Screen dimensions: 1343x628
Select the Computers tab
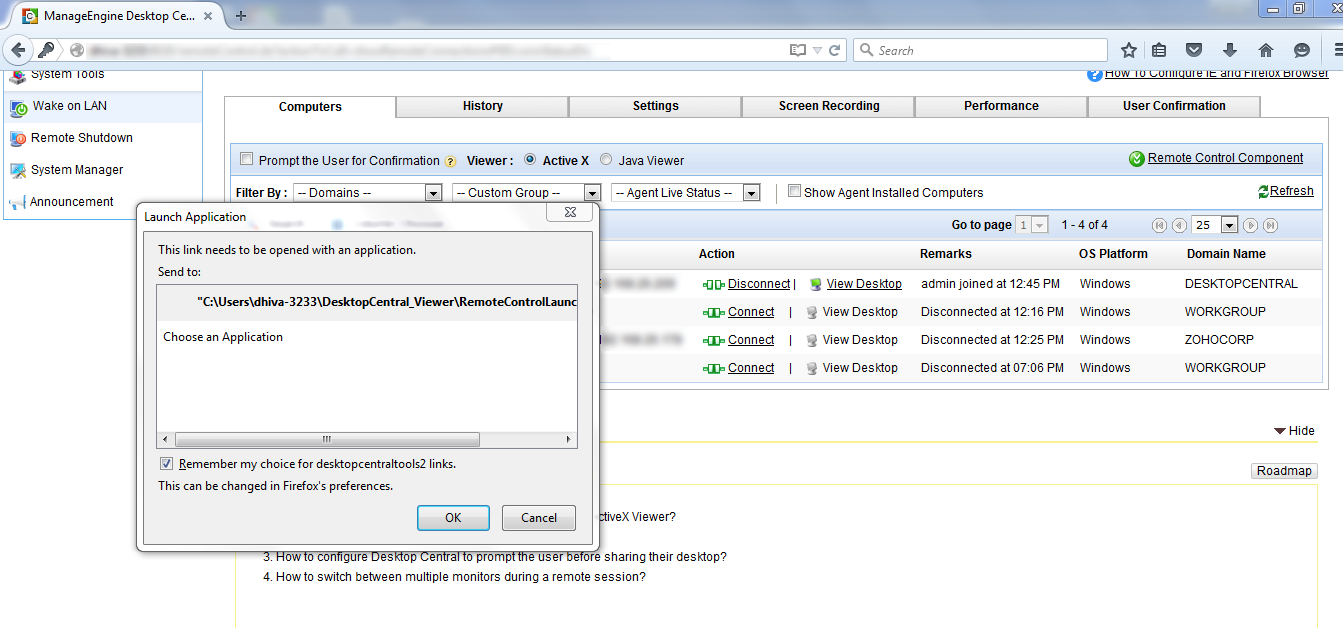click(x=310, y=107)
